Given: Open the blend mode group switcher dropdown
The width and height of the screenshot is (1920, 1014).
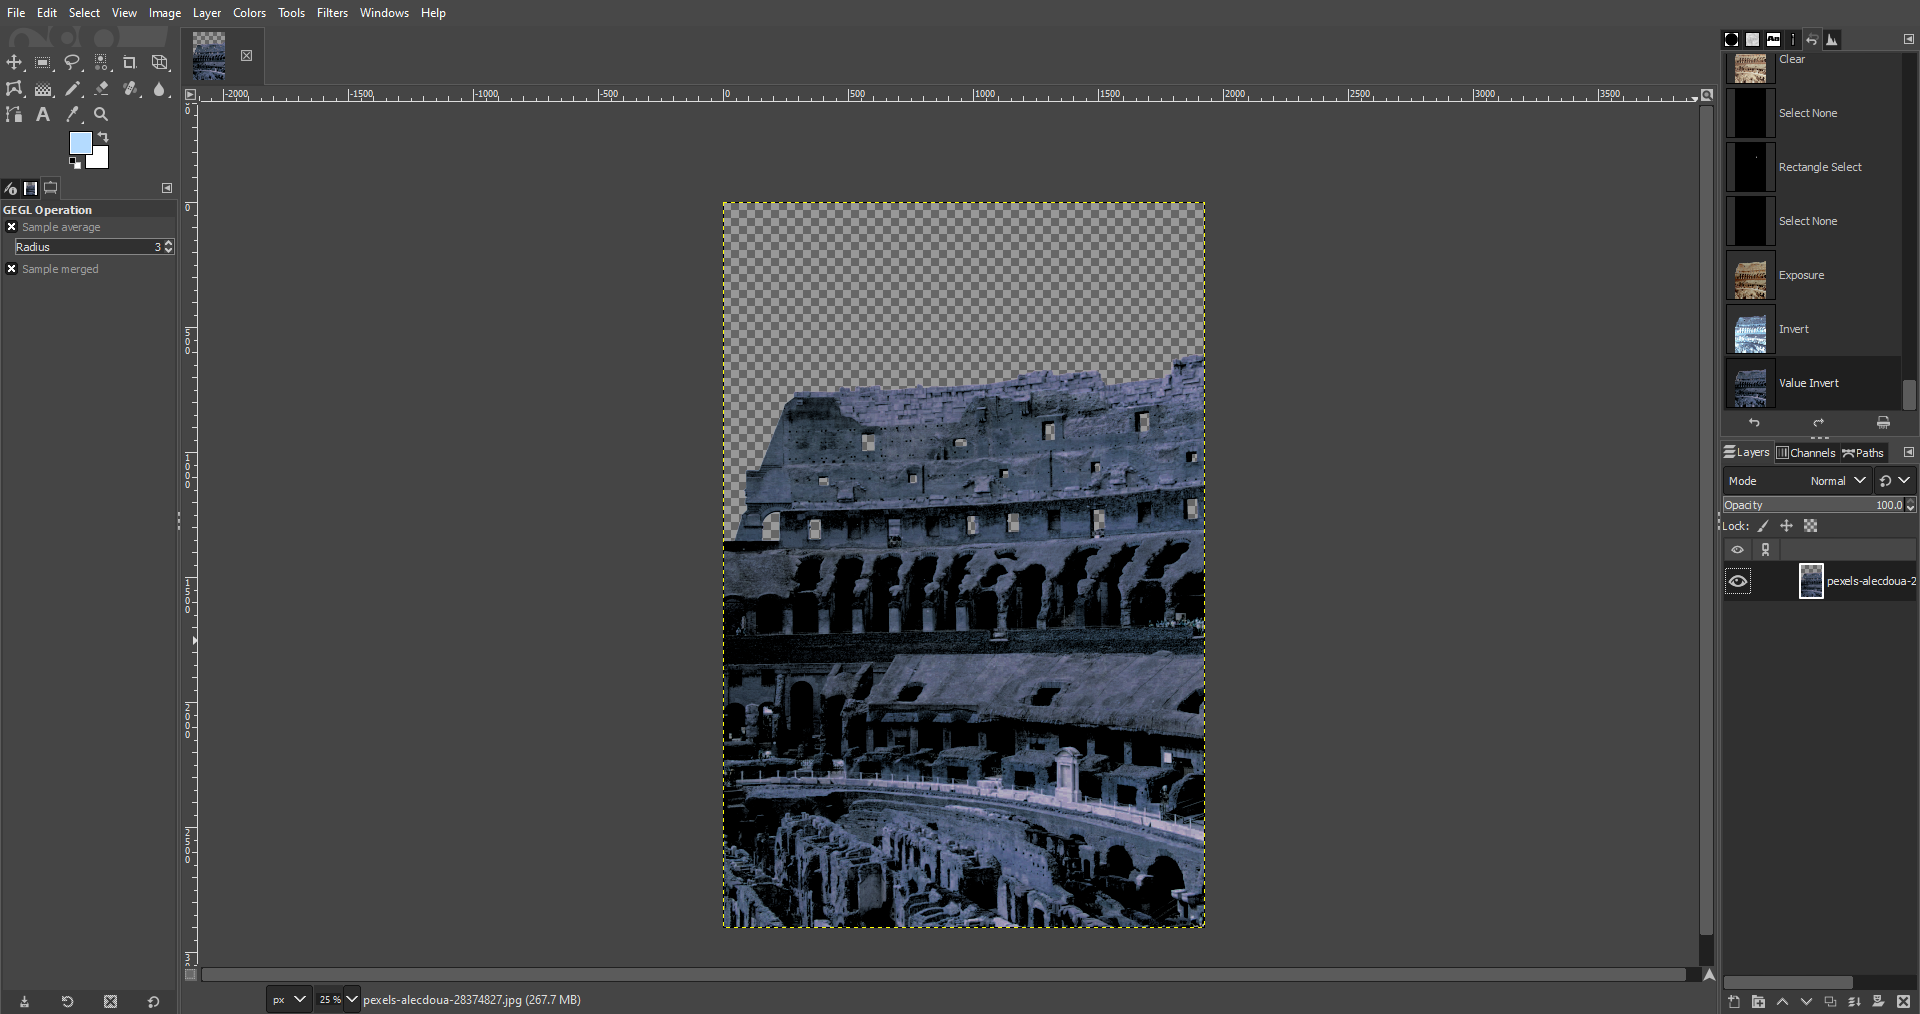Looking at the screenshot, I should [x=1894, y=481].
